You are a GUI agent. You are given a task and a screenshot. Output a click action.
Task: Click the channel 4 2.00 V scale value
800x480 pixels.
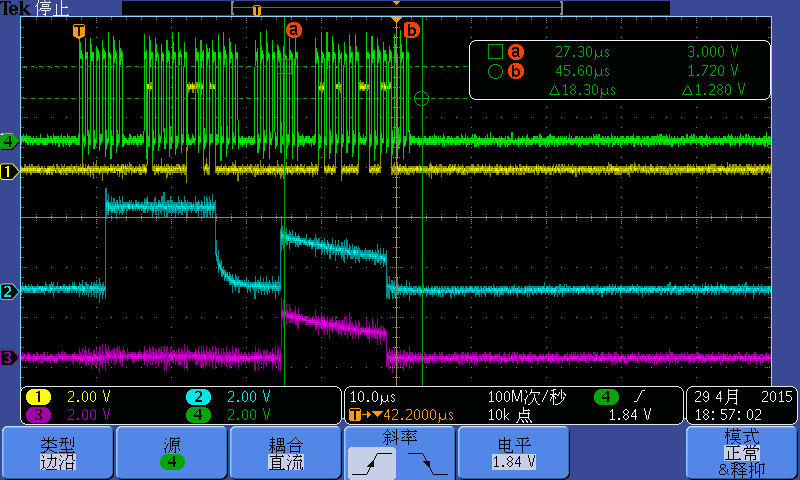click(x=248, y=415)
